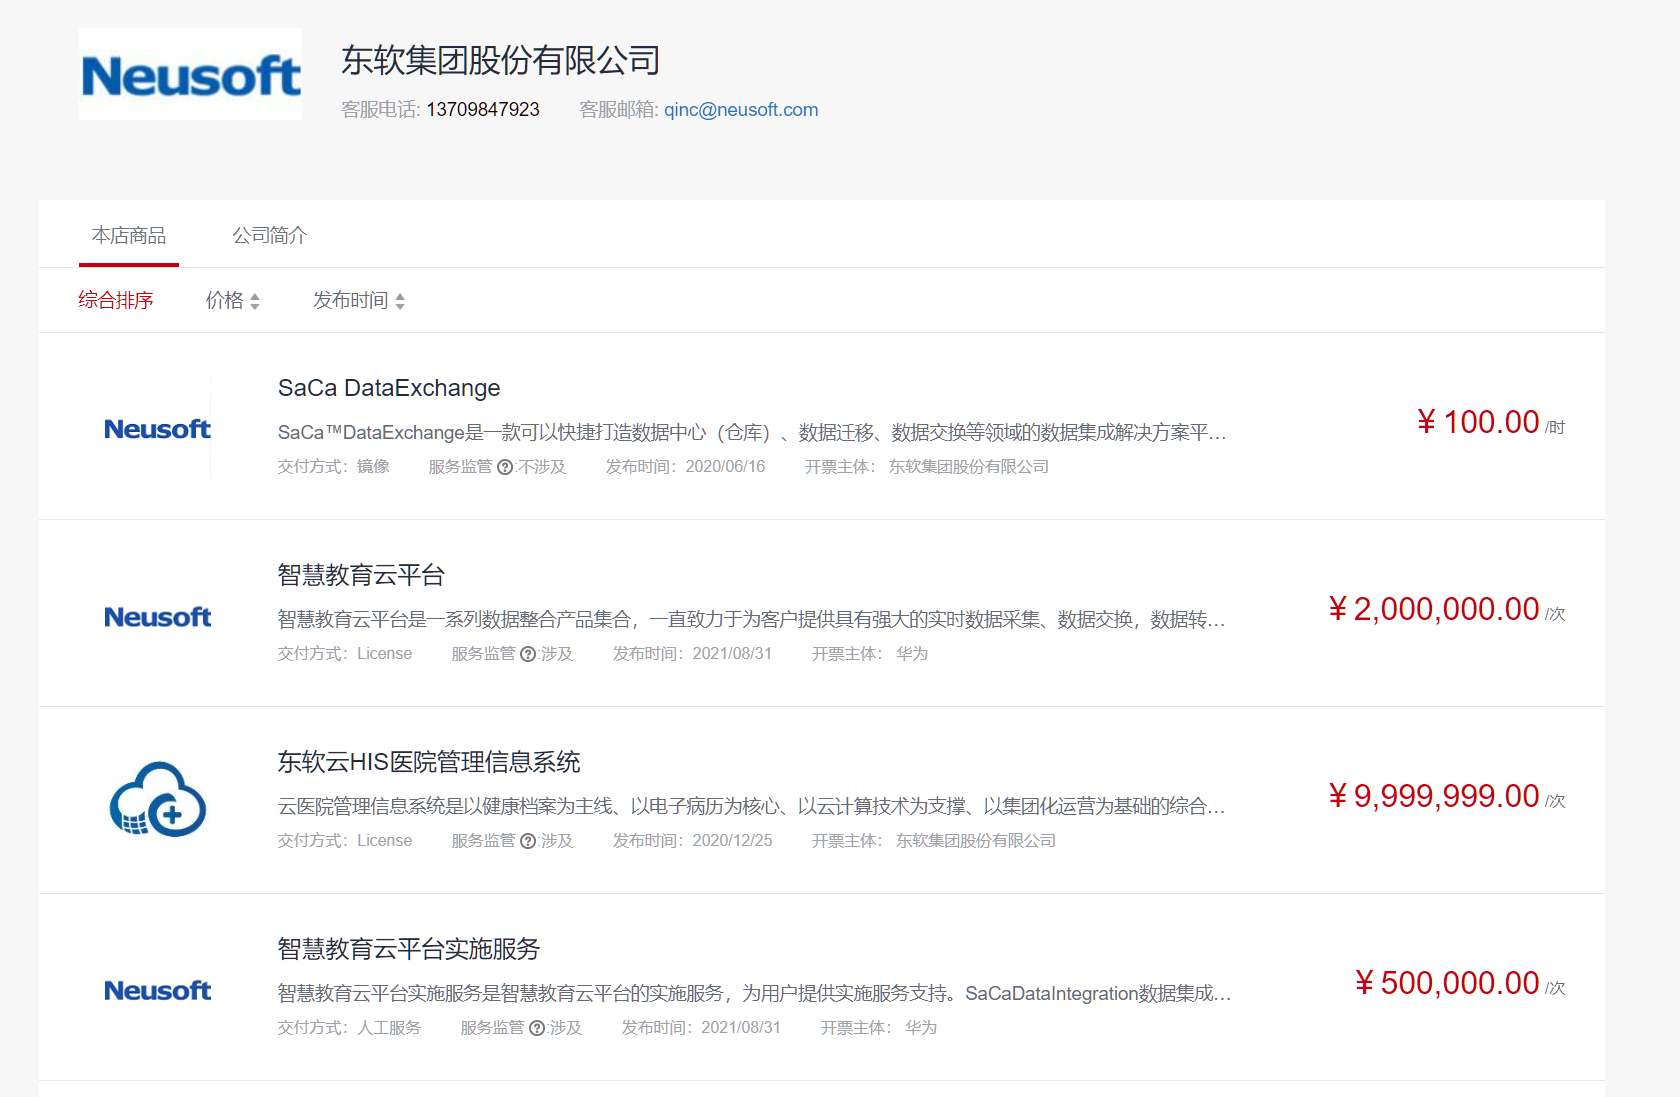
Task: Click the 交付方式 人工服务 text
Action: tap(350, 1028)
